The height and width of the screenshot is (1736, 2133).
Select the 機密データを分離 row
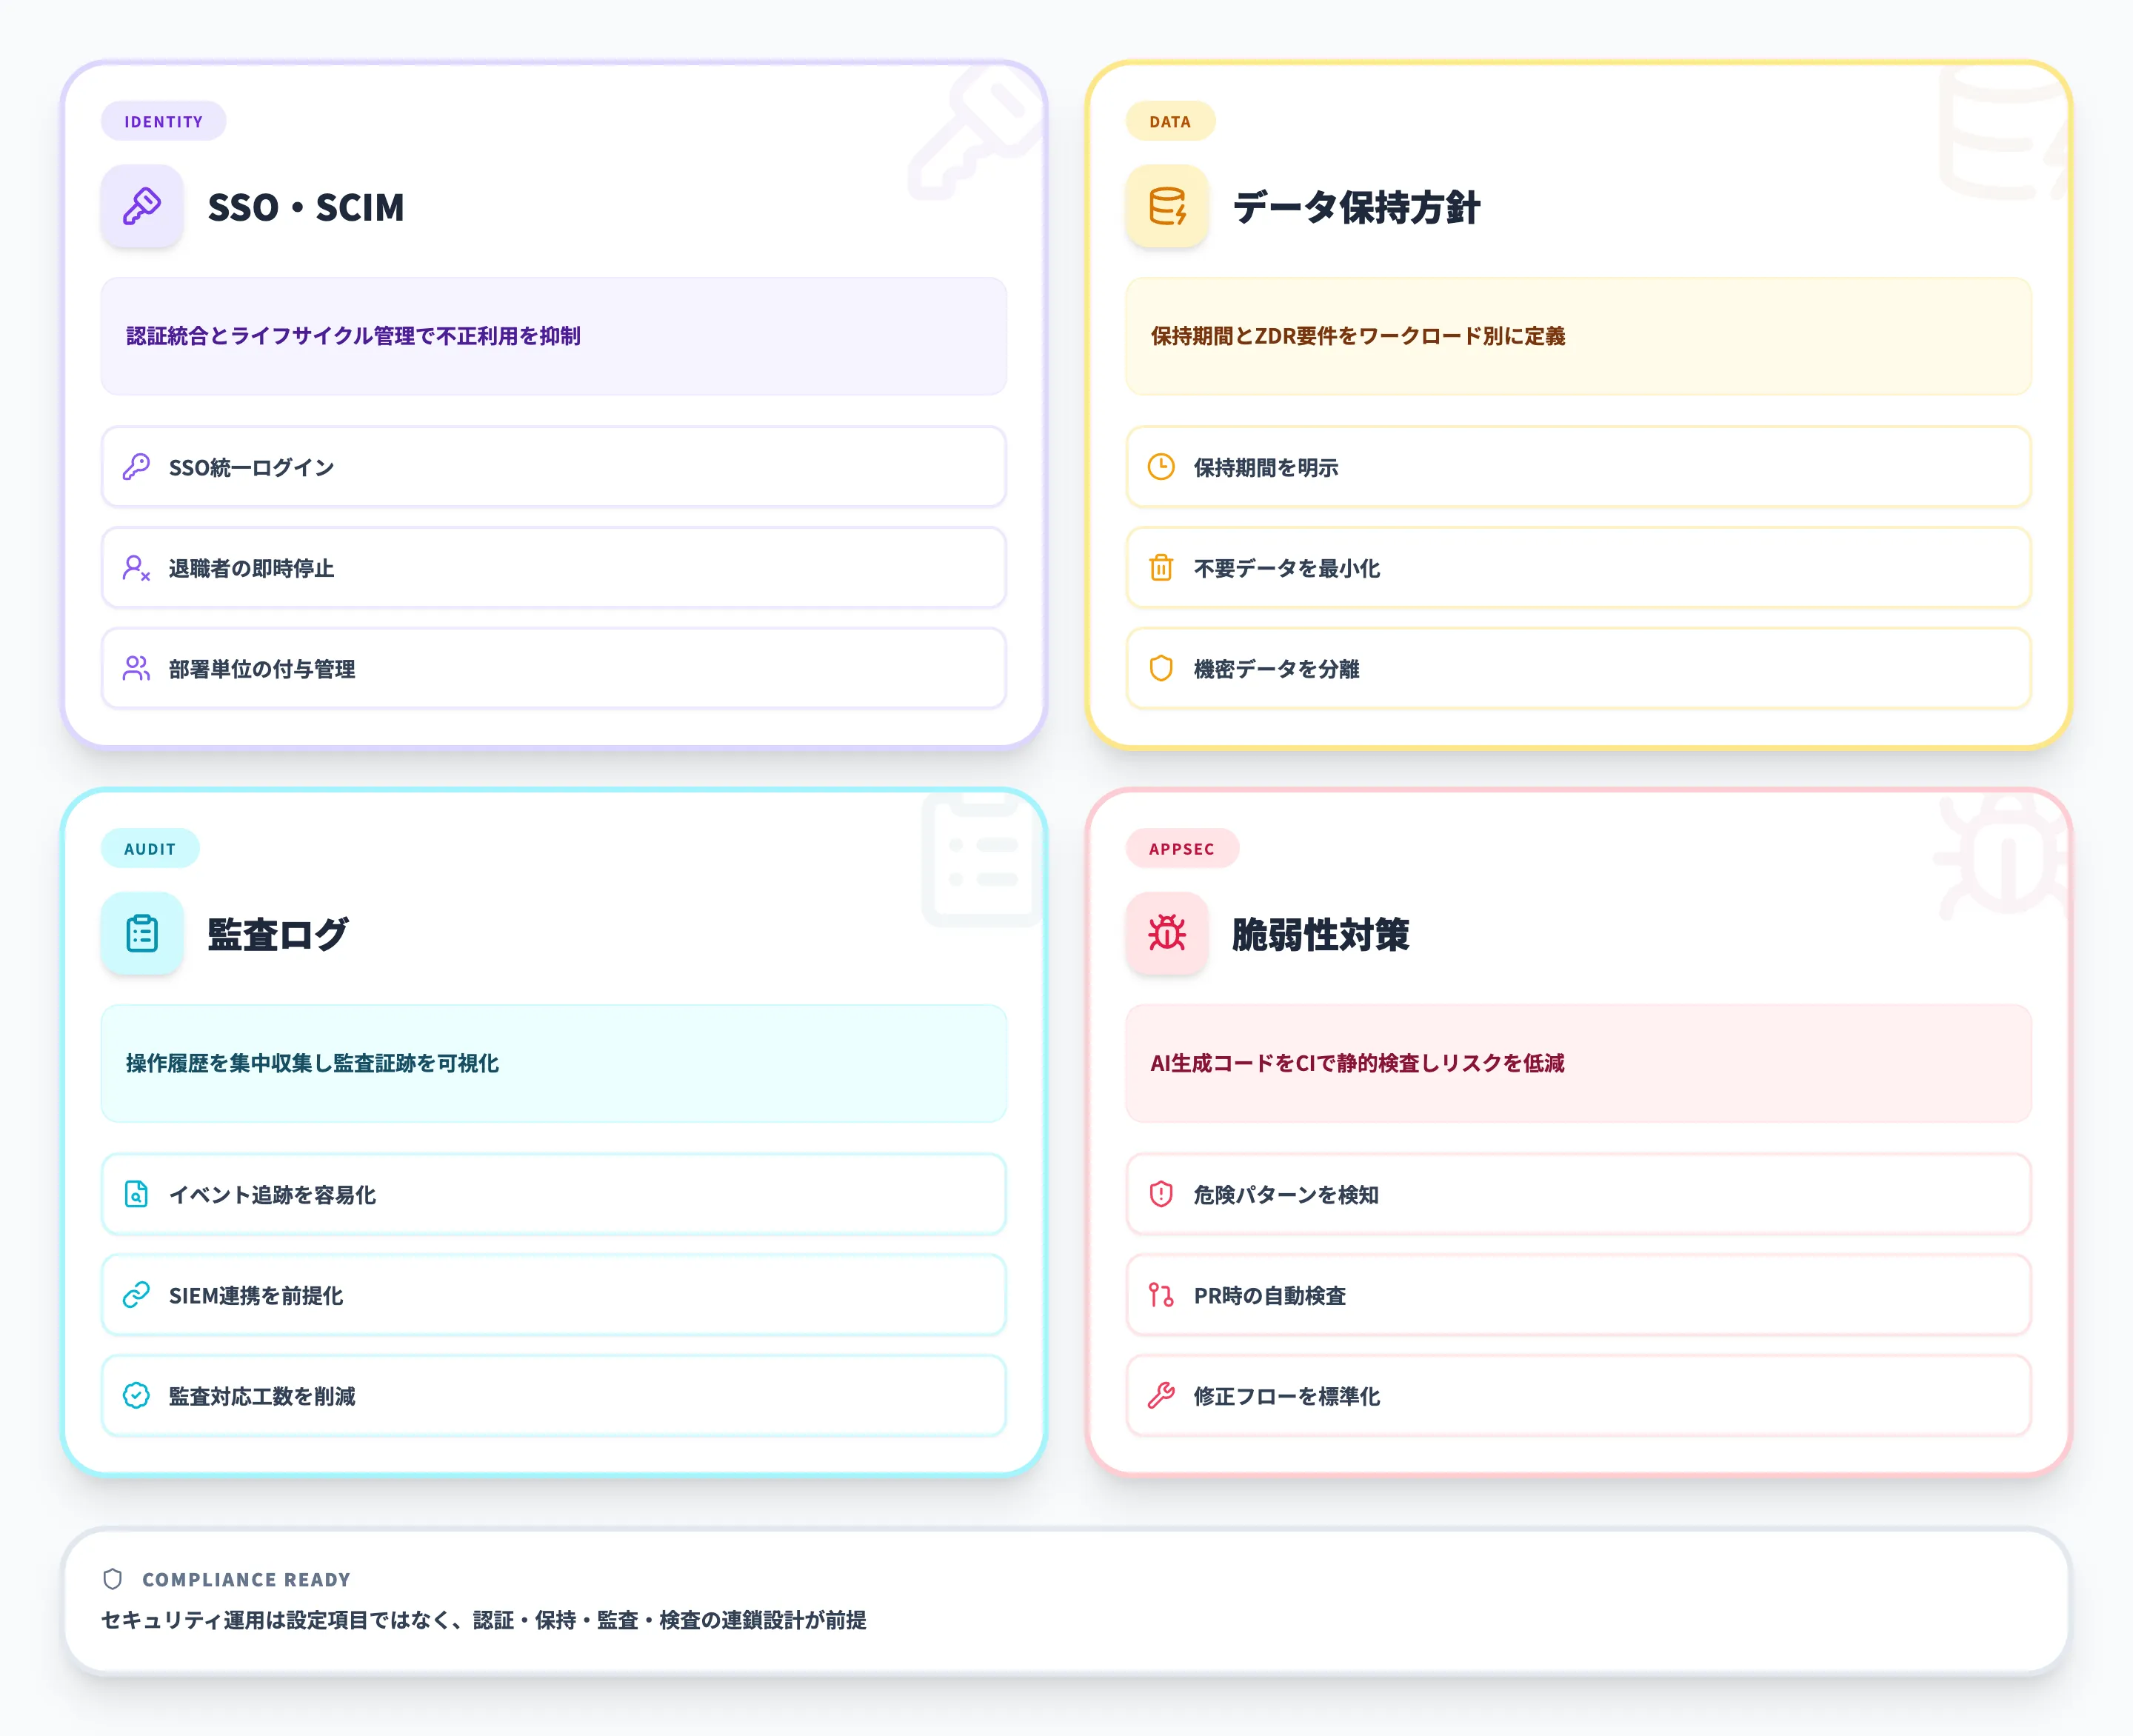click(1577, 668)
